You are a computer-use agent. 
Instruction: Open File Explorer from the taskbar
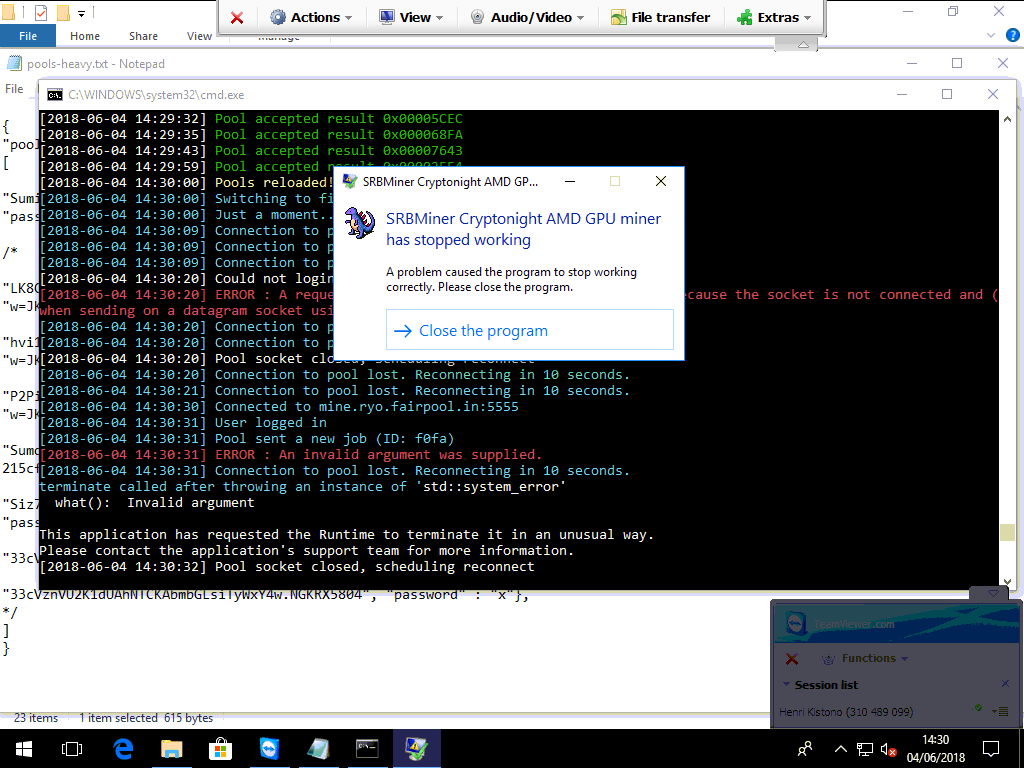click(172, 748)
